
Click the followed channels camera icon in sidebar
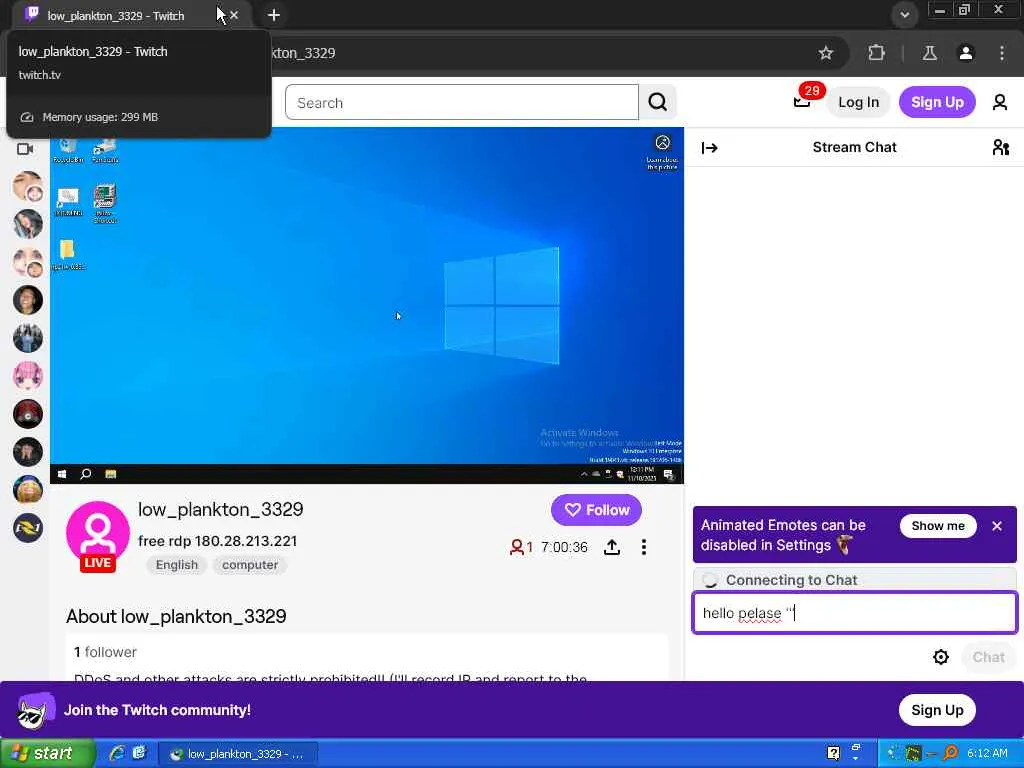point(25,149)
